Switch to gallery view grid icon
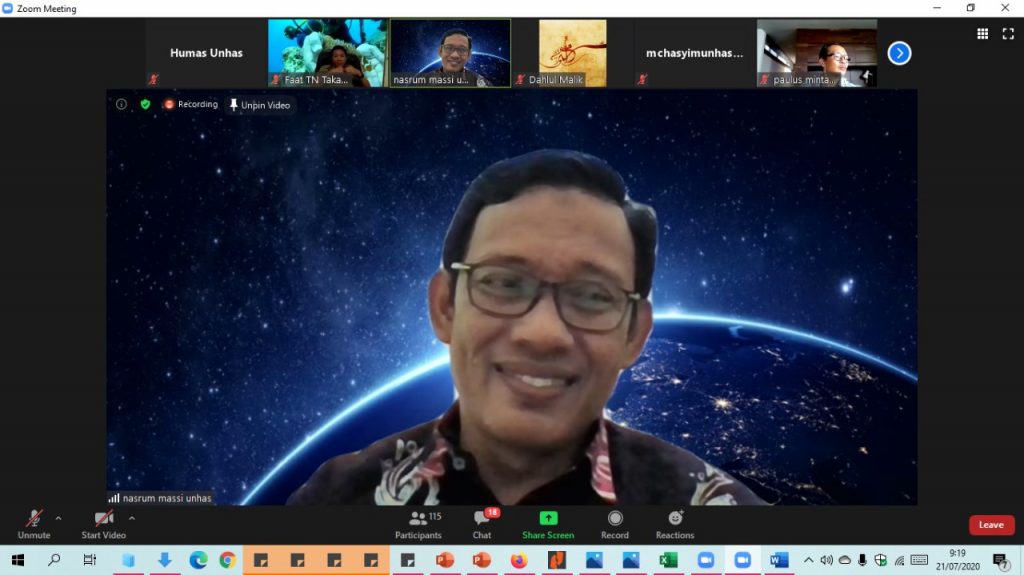This screenshot has height=575, width=1024. pyautogui.click(x=982, y=34)
